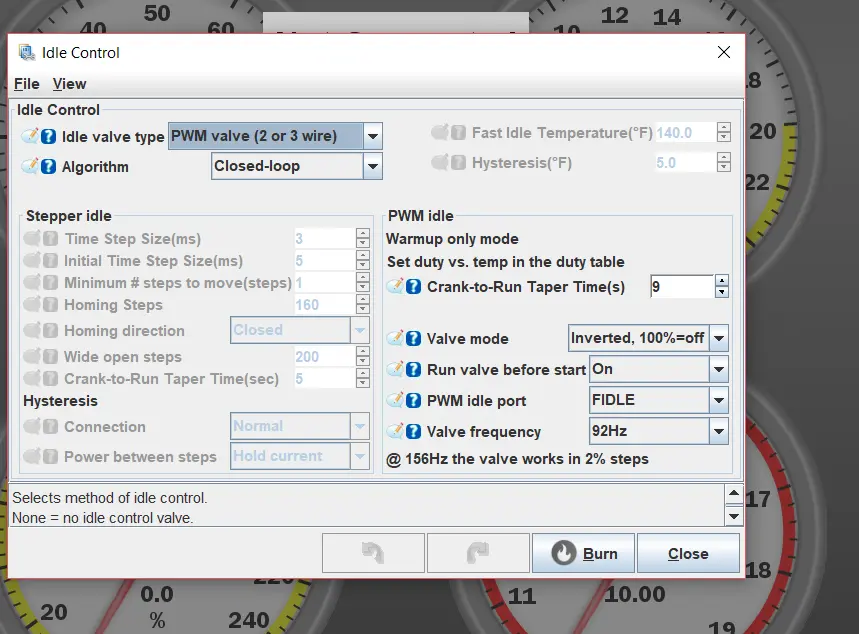Click help icon for Minimum # steps to move

50,283
